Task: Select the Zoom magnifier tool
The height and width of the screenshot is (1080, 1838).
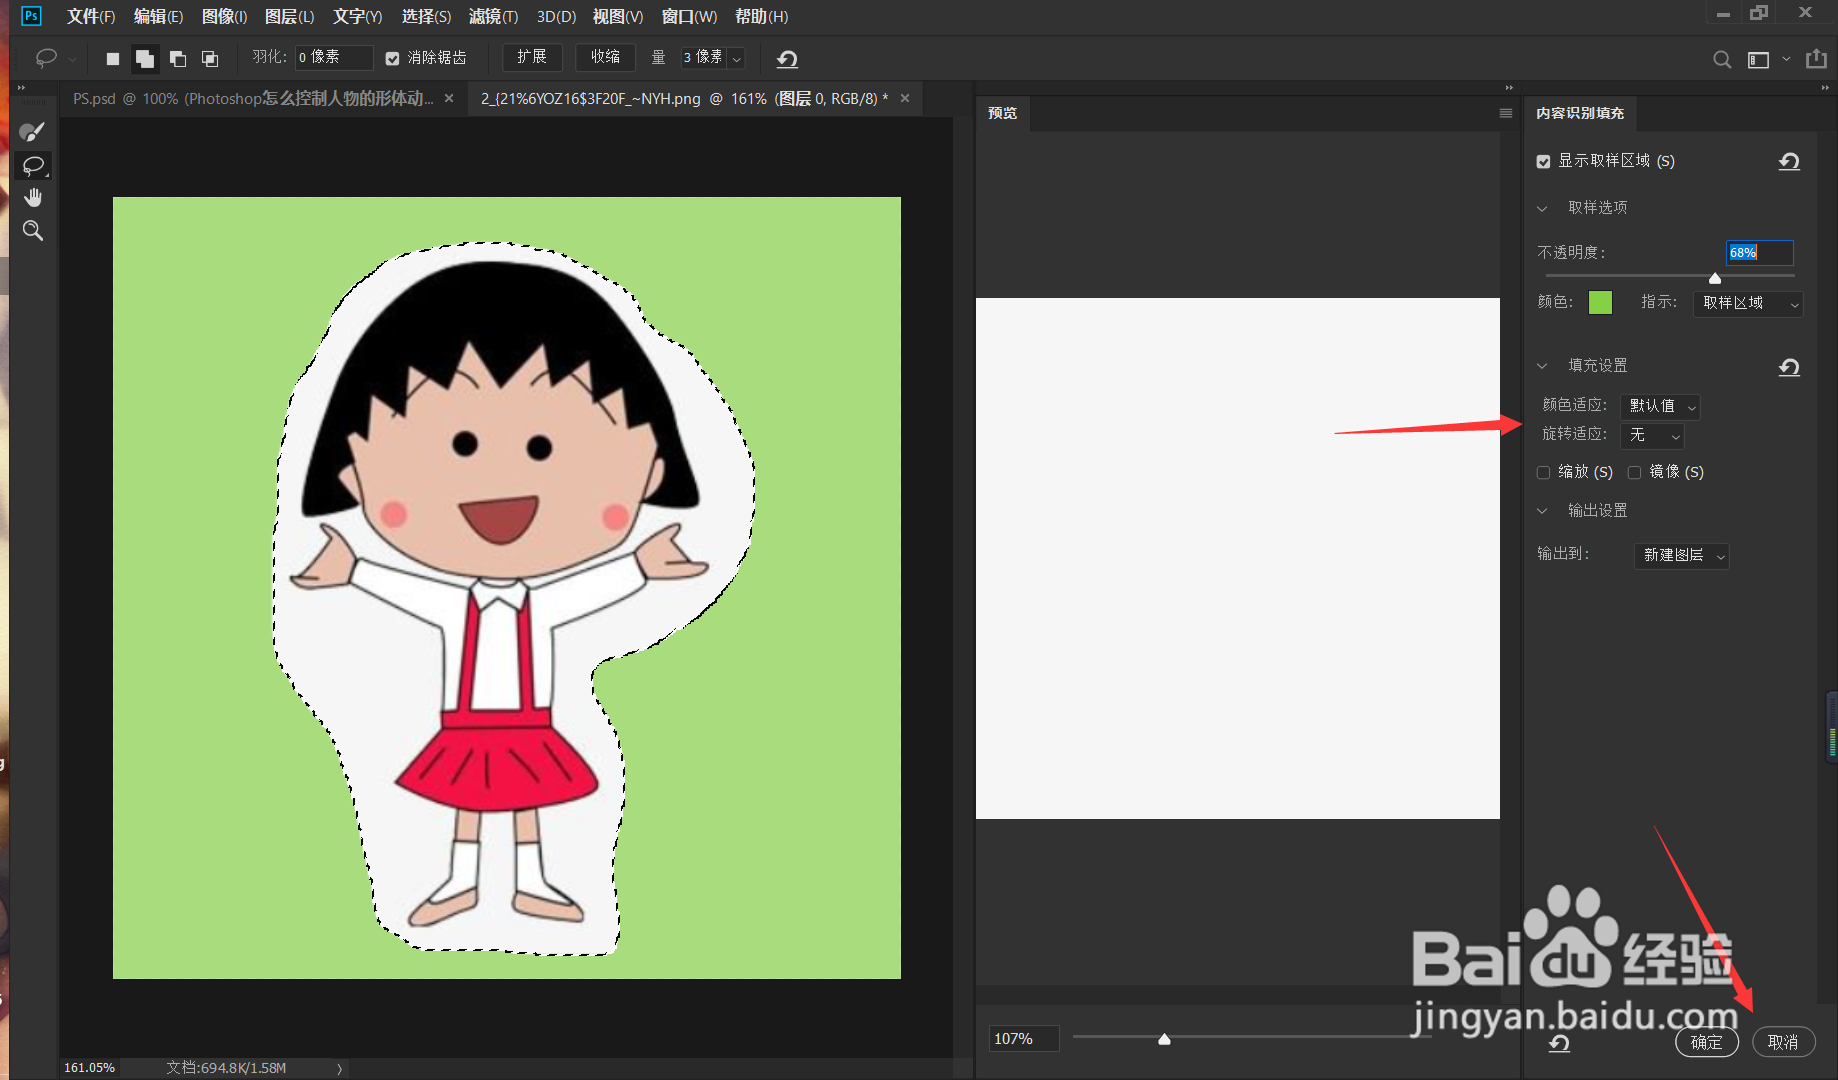Action: tap(33, 231)
